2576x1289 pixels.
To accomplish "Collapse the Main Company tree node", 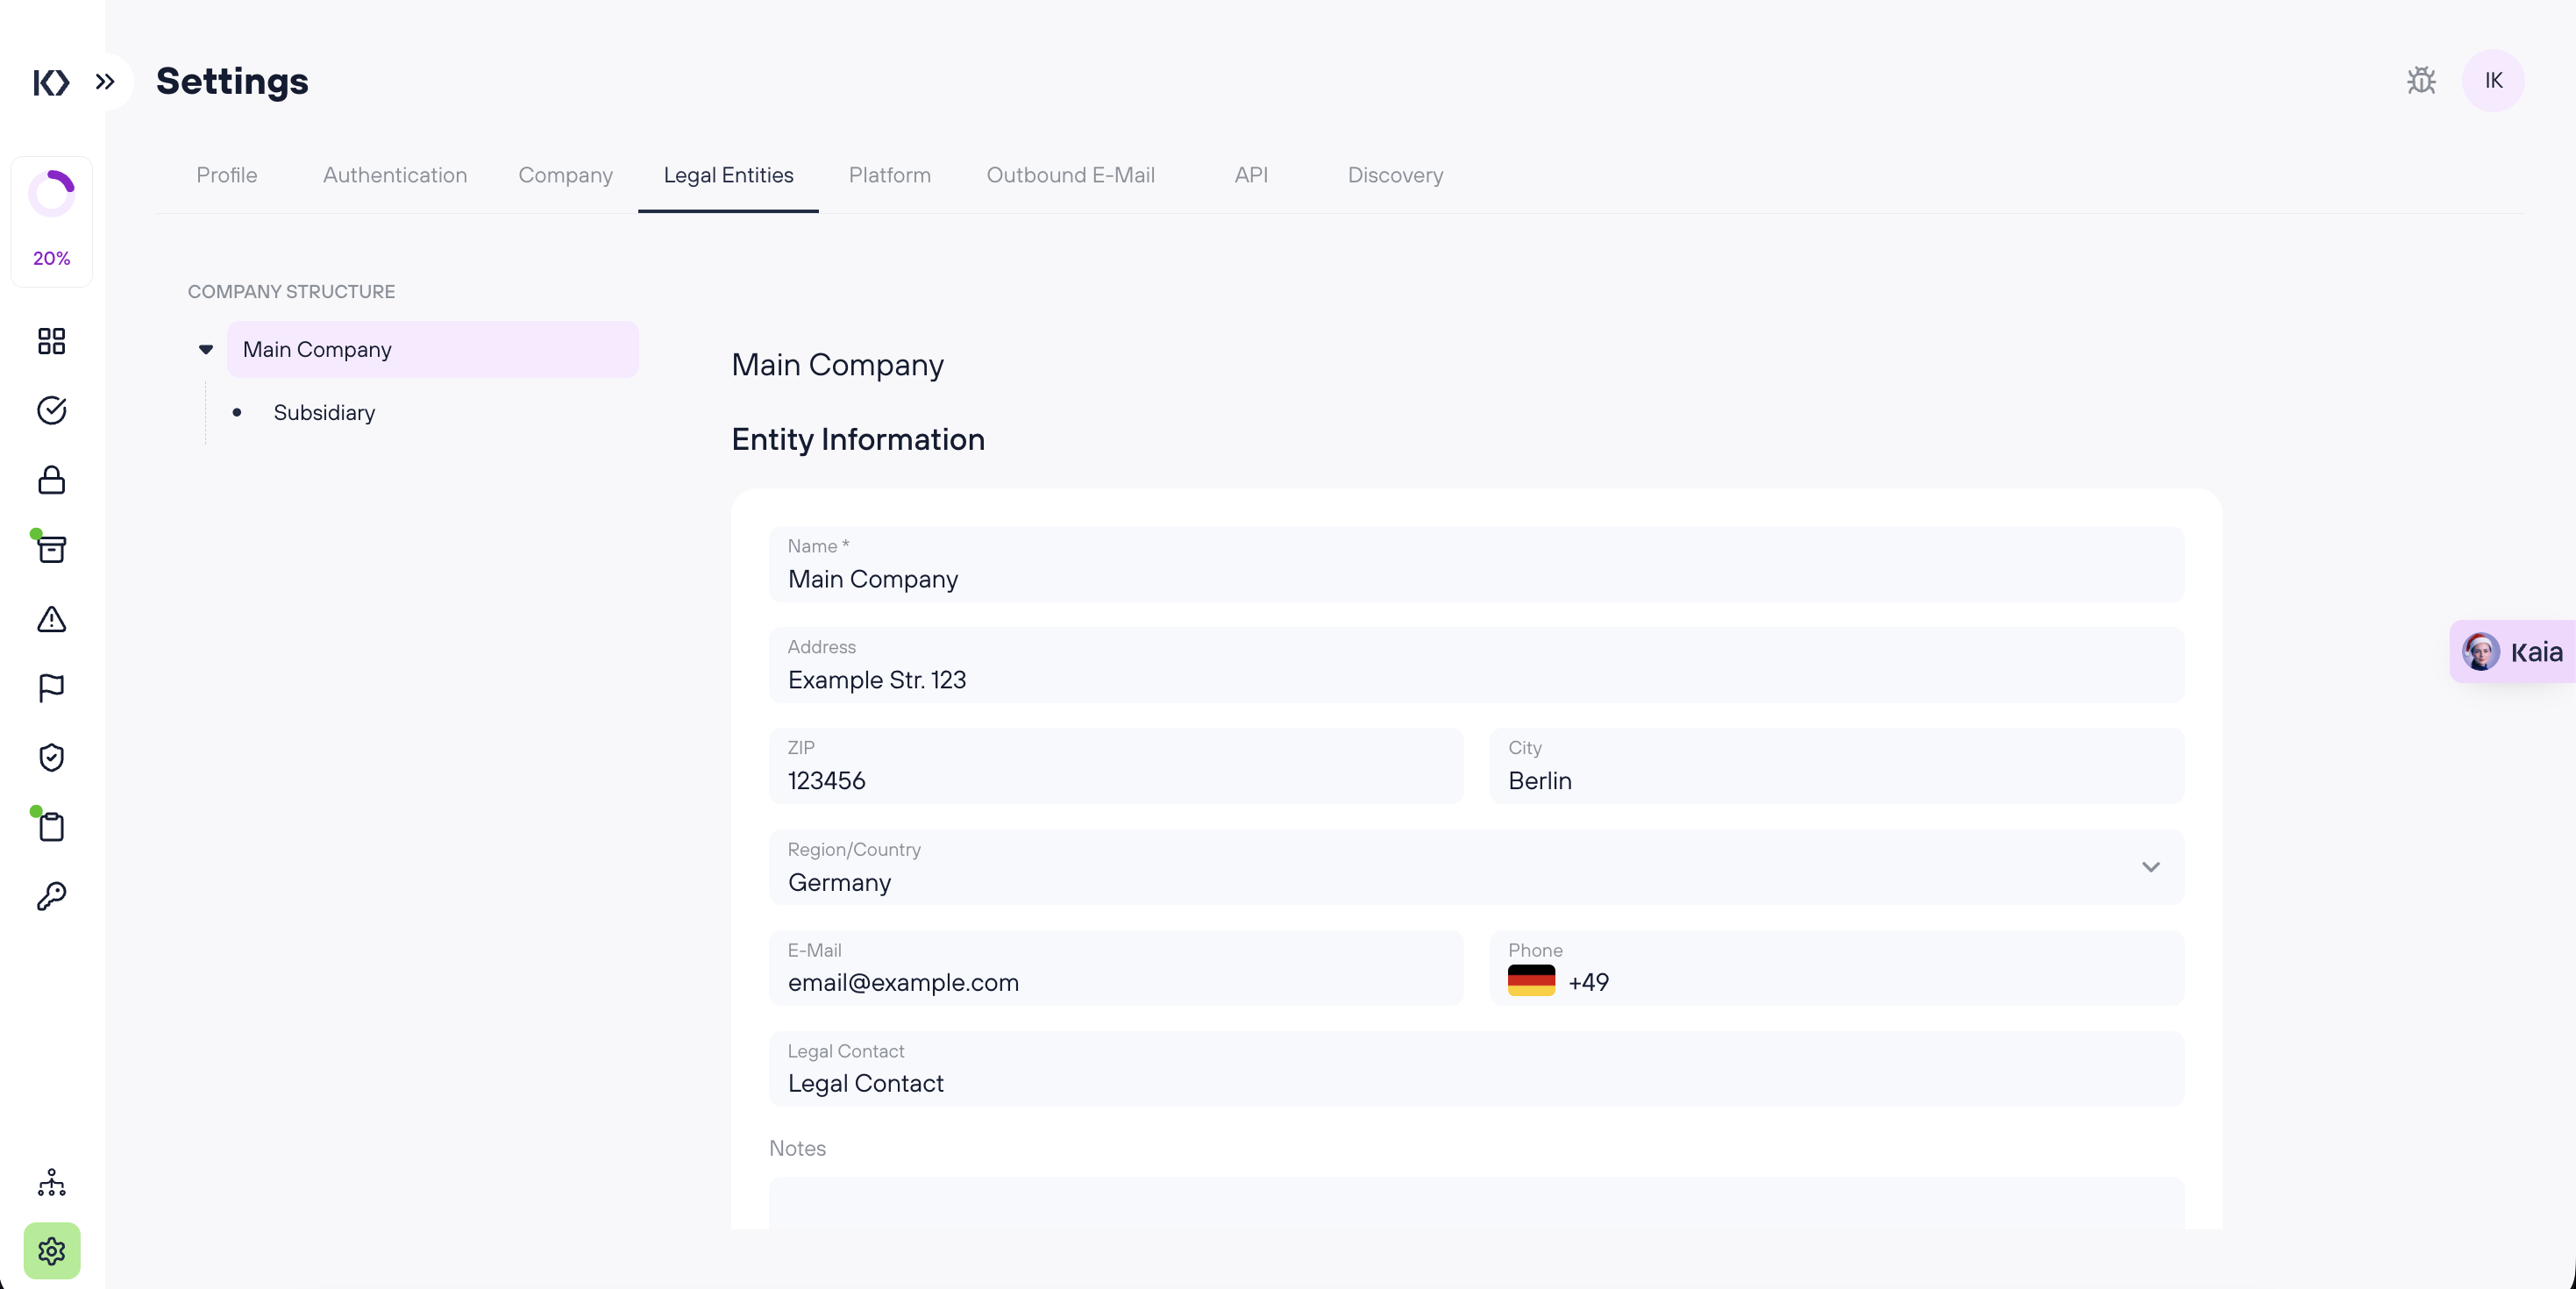I will tap(206, 349).
